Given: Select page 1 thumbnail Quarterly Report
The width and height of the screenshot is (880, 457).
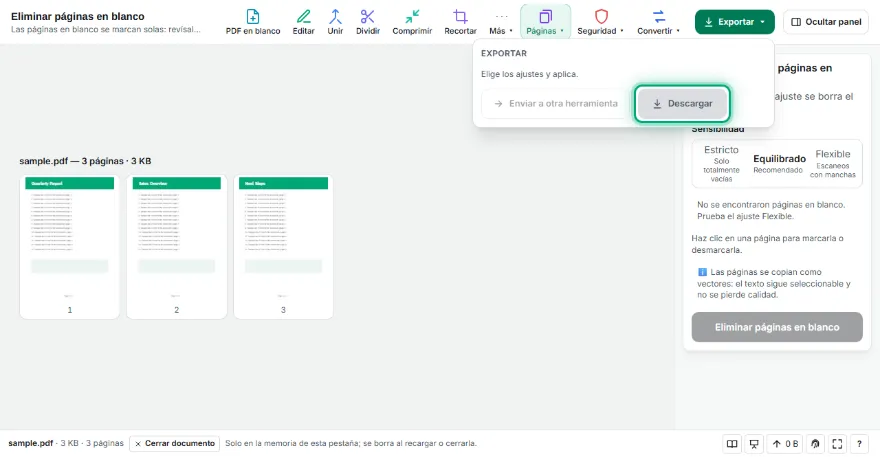Looking at the screenshot, I should pos(70,247).
